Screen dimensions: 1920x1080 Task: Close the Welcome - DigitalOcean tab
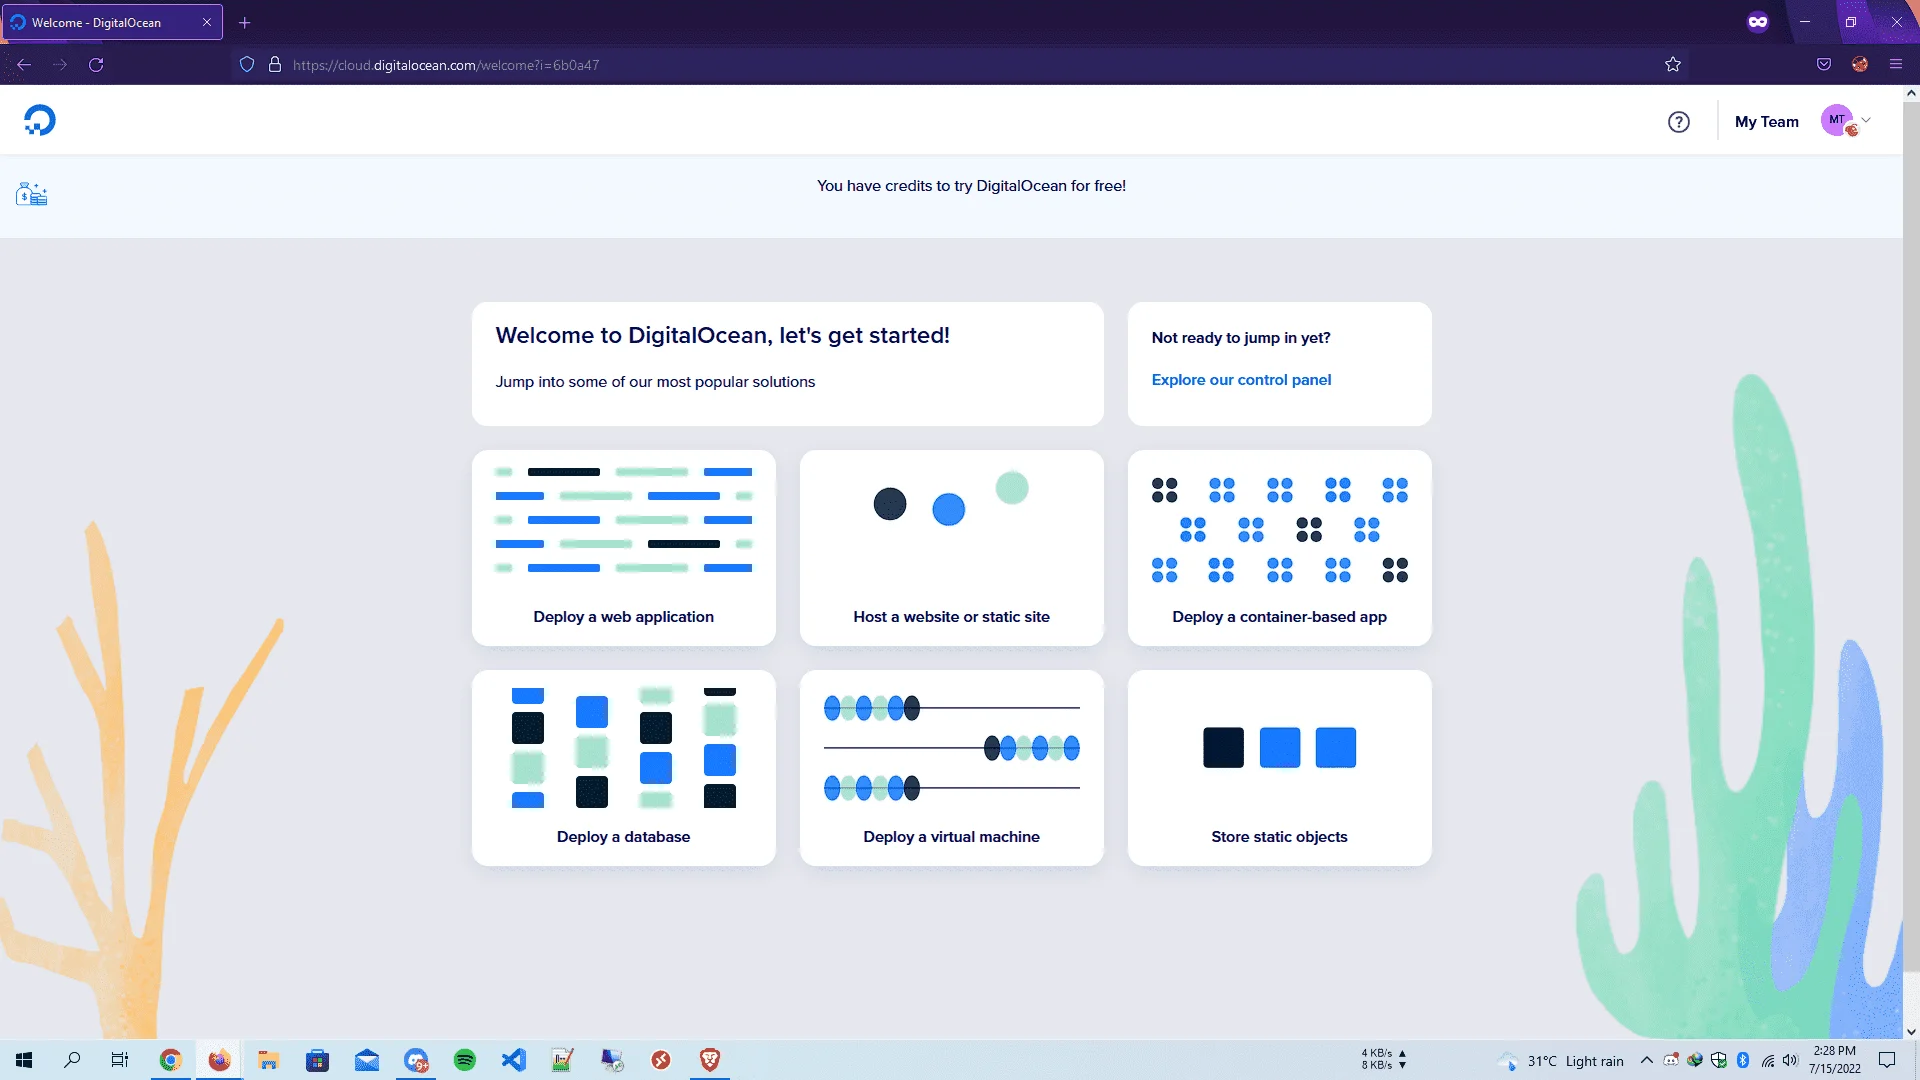pos(207,22)
